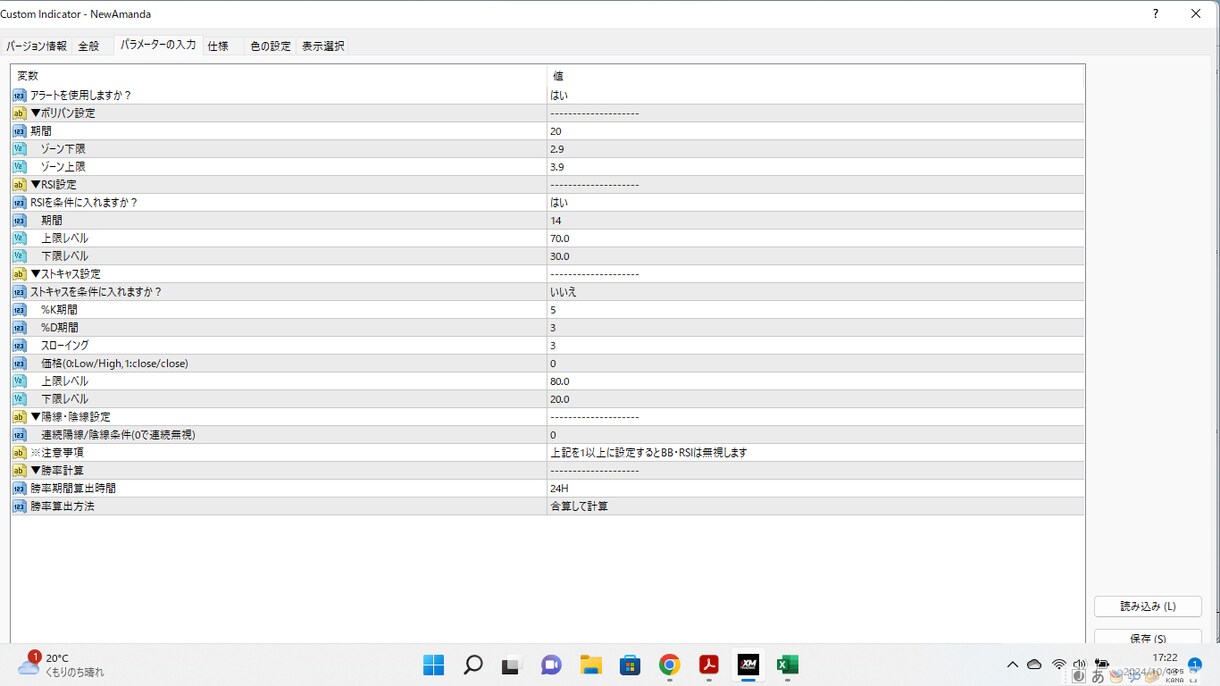Select the アラートを使用しますか？ value はい
Viewport: 1220px width, 686px height.
coord(559,95)
